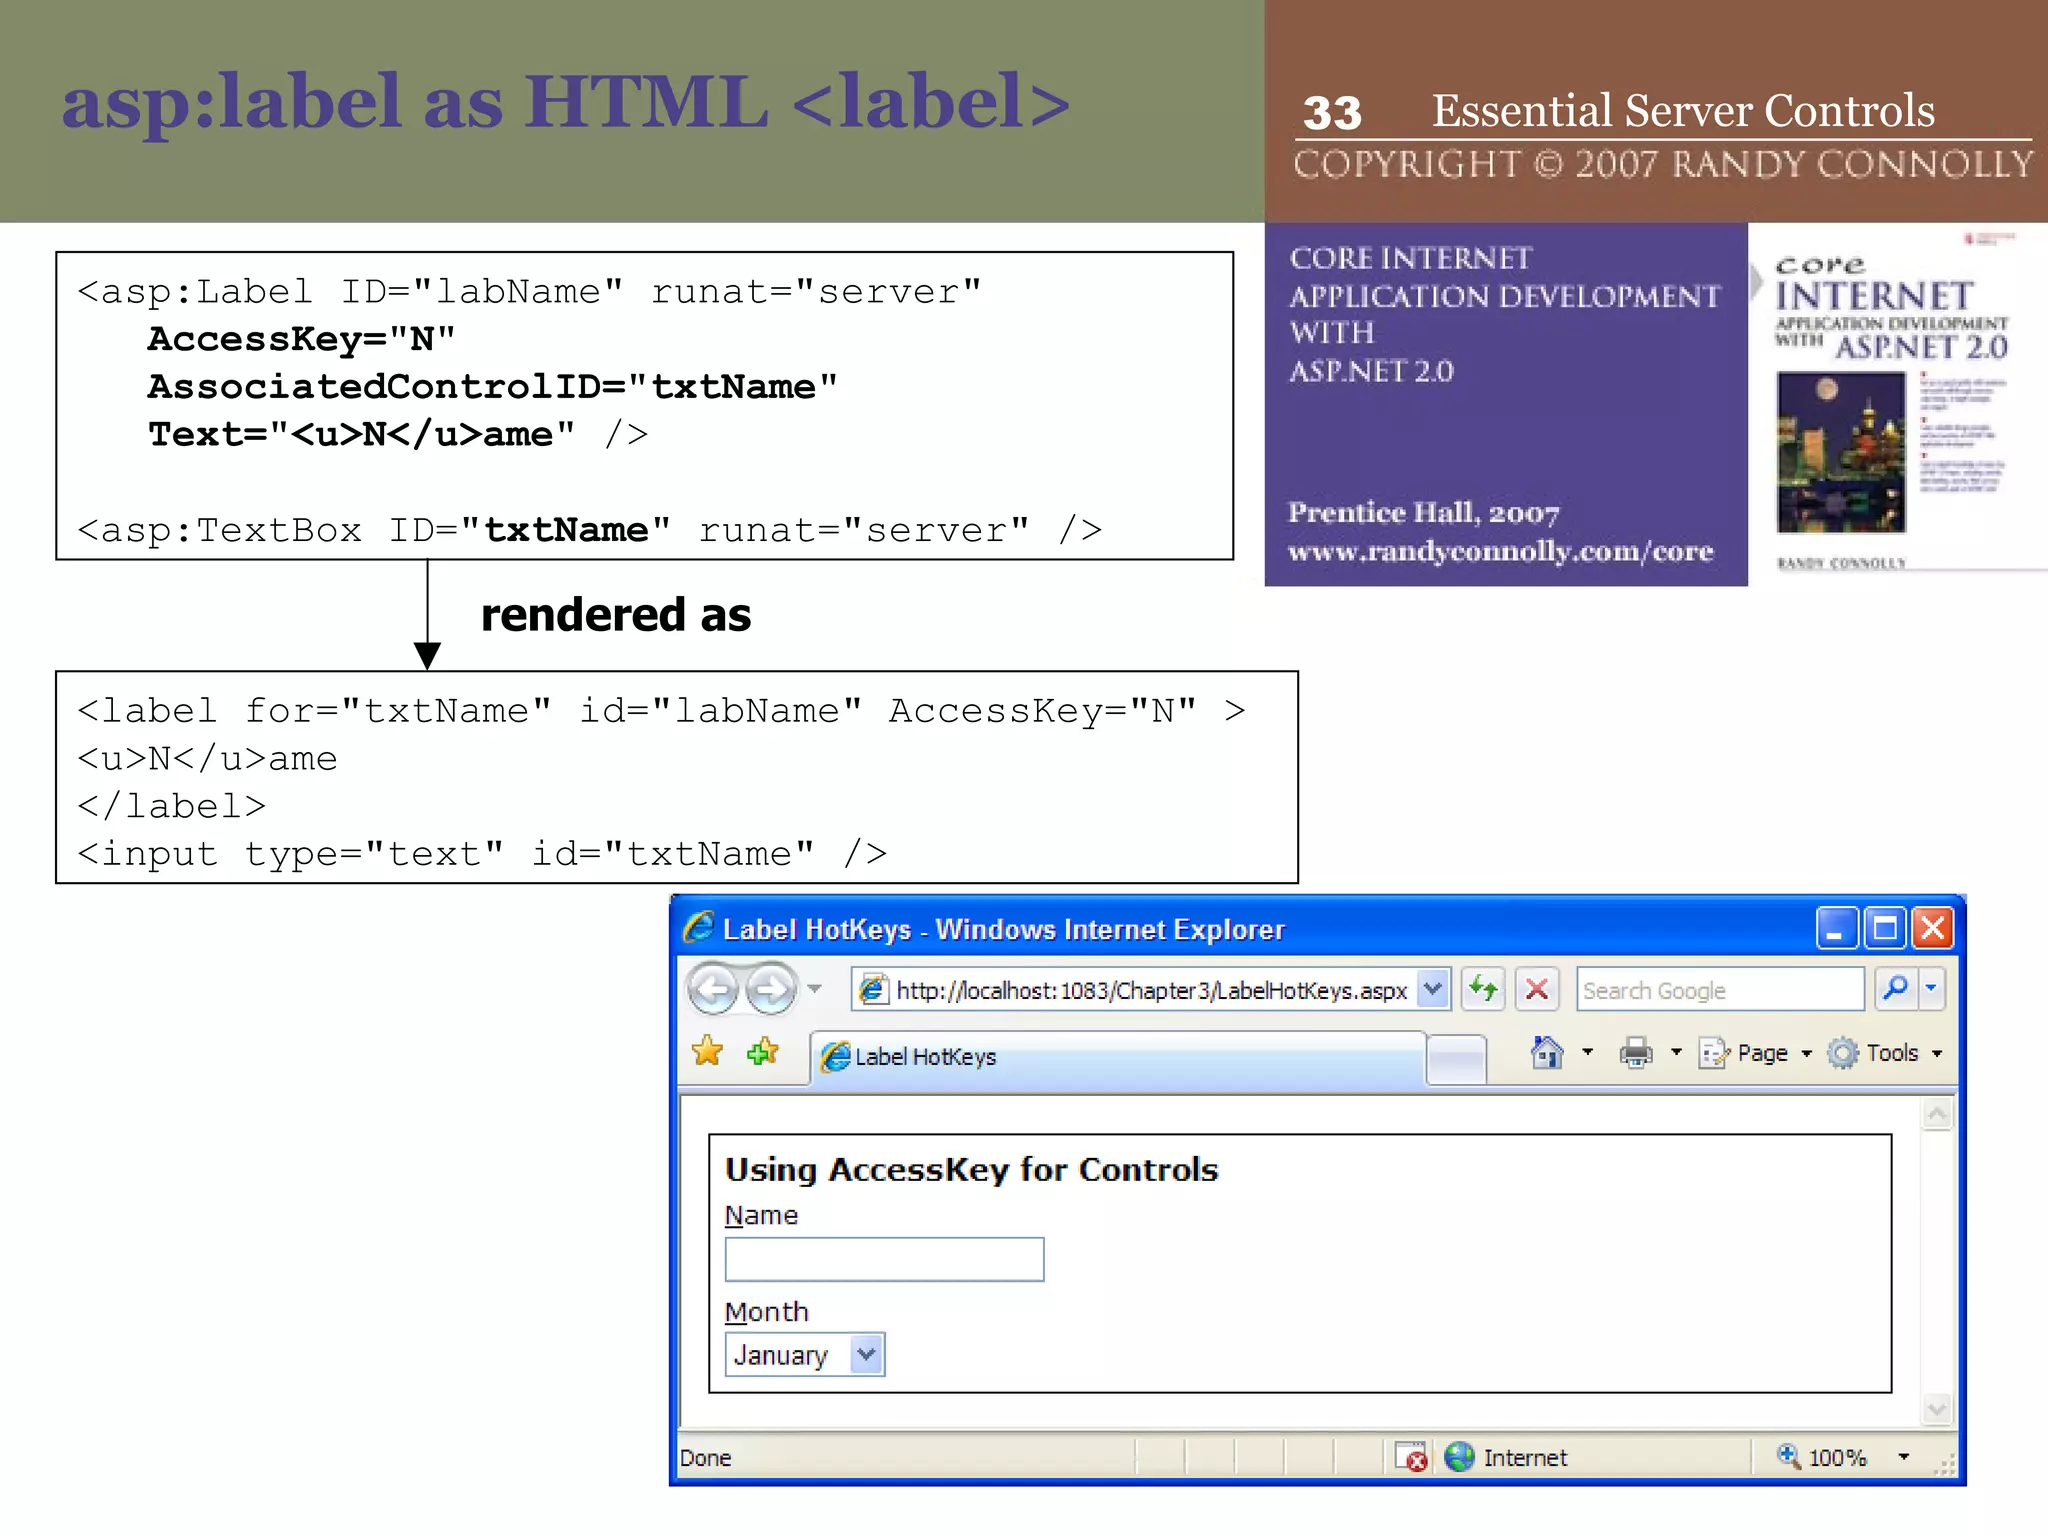
Task: Click the Page menu document icon
Action: [x=1713, y=1053]
